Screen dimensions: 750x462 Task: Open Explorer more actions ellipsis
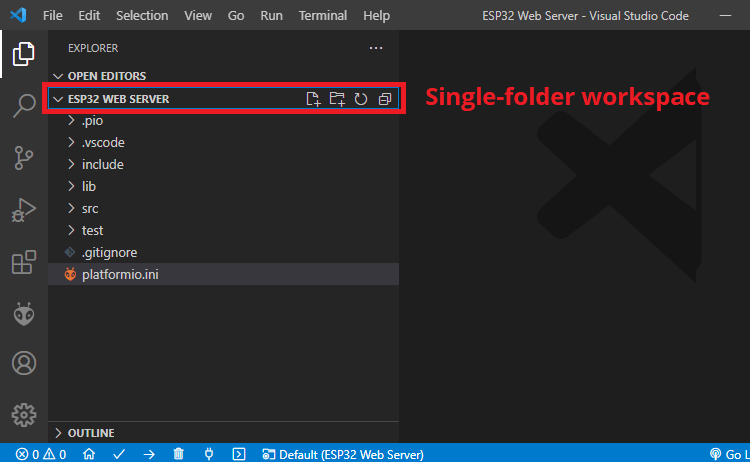376,47
